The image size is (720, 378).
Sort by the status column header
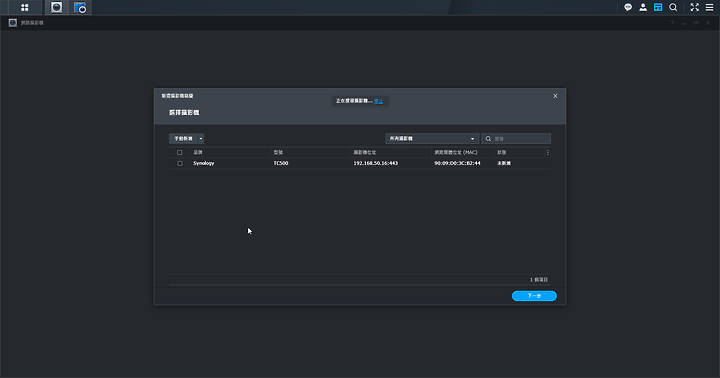(519, 152)
